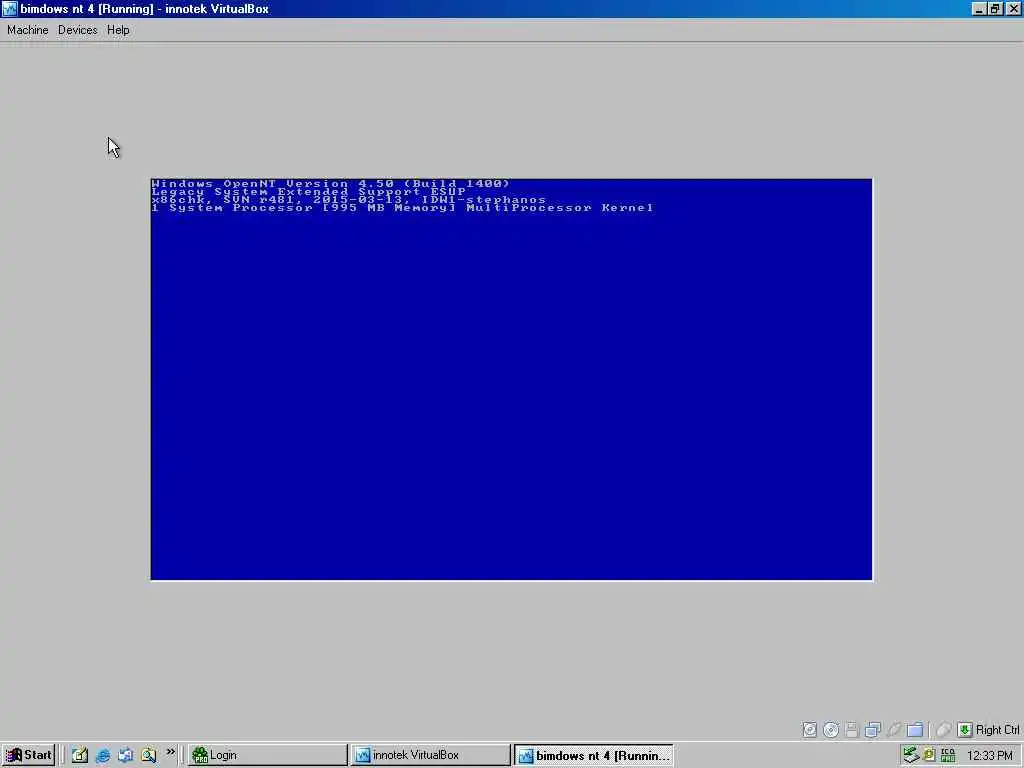Click the mouse integration indicator icon
Screen dimensions: 1024x768
click(x=944, y=729)
